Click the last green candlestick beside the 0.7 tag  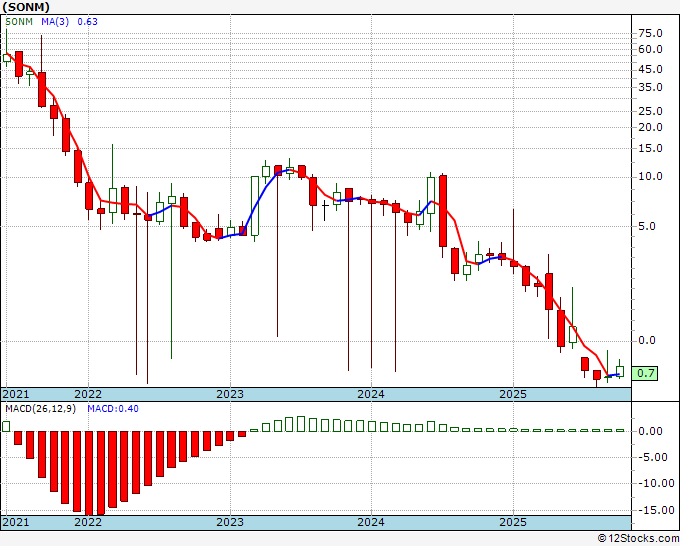620,371
